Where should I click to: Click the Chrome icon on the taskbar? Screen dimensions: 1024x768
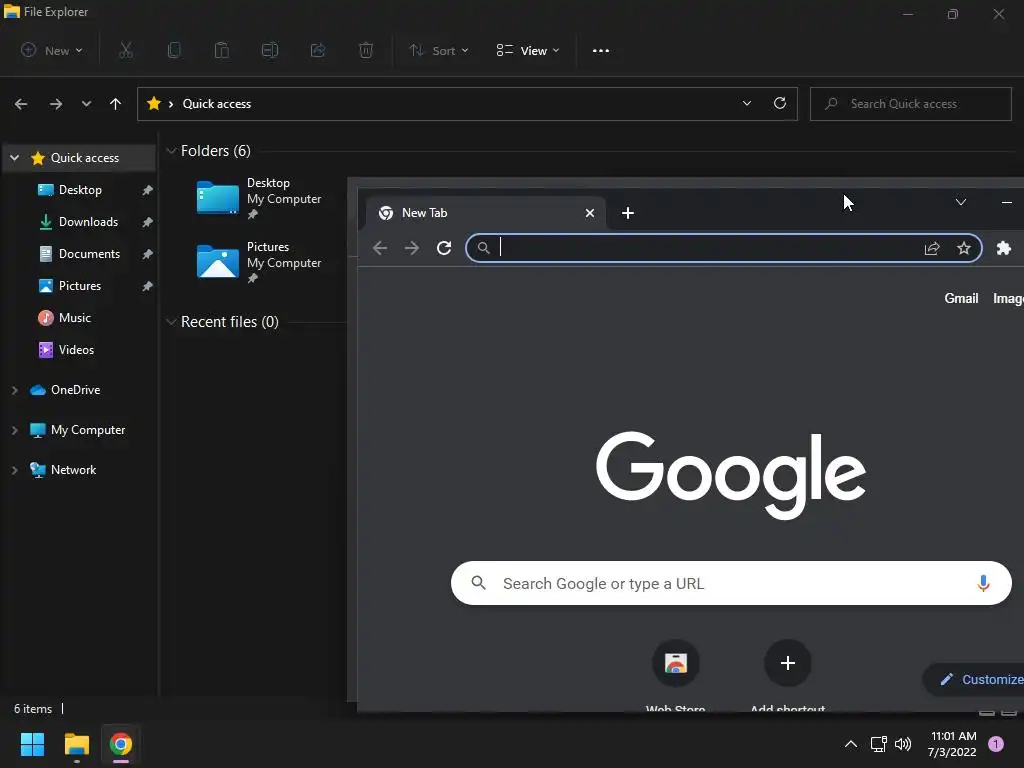tap(121, 744)
